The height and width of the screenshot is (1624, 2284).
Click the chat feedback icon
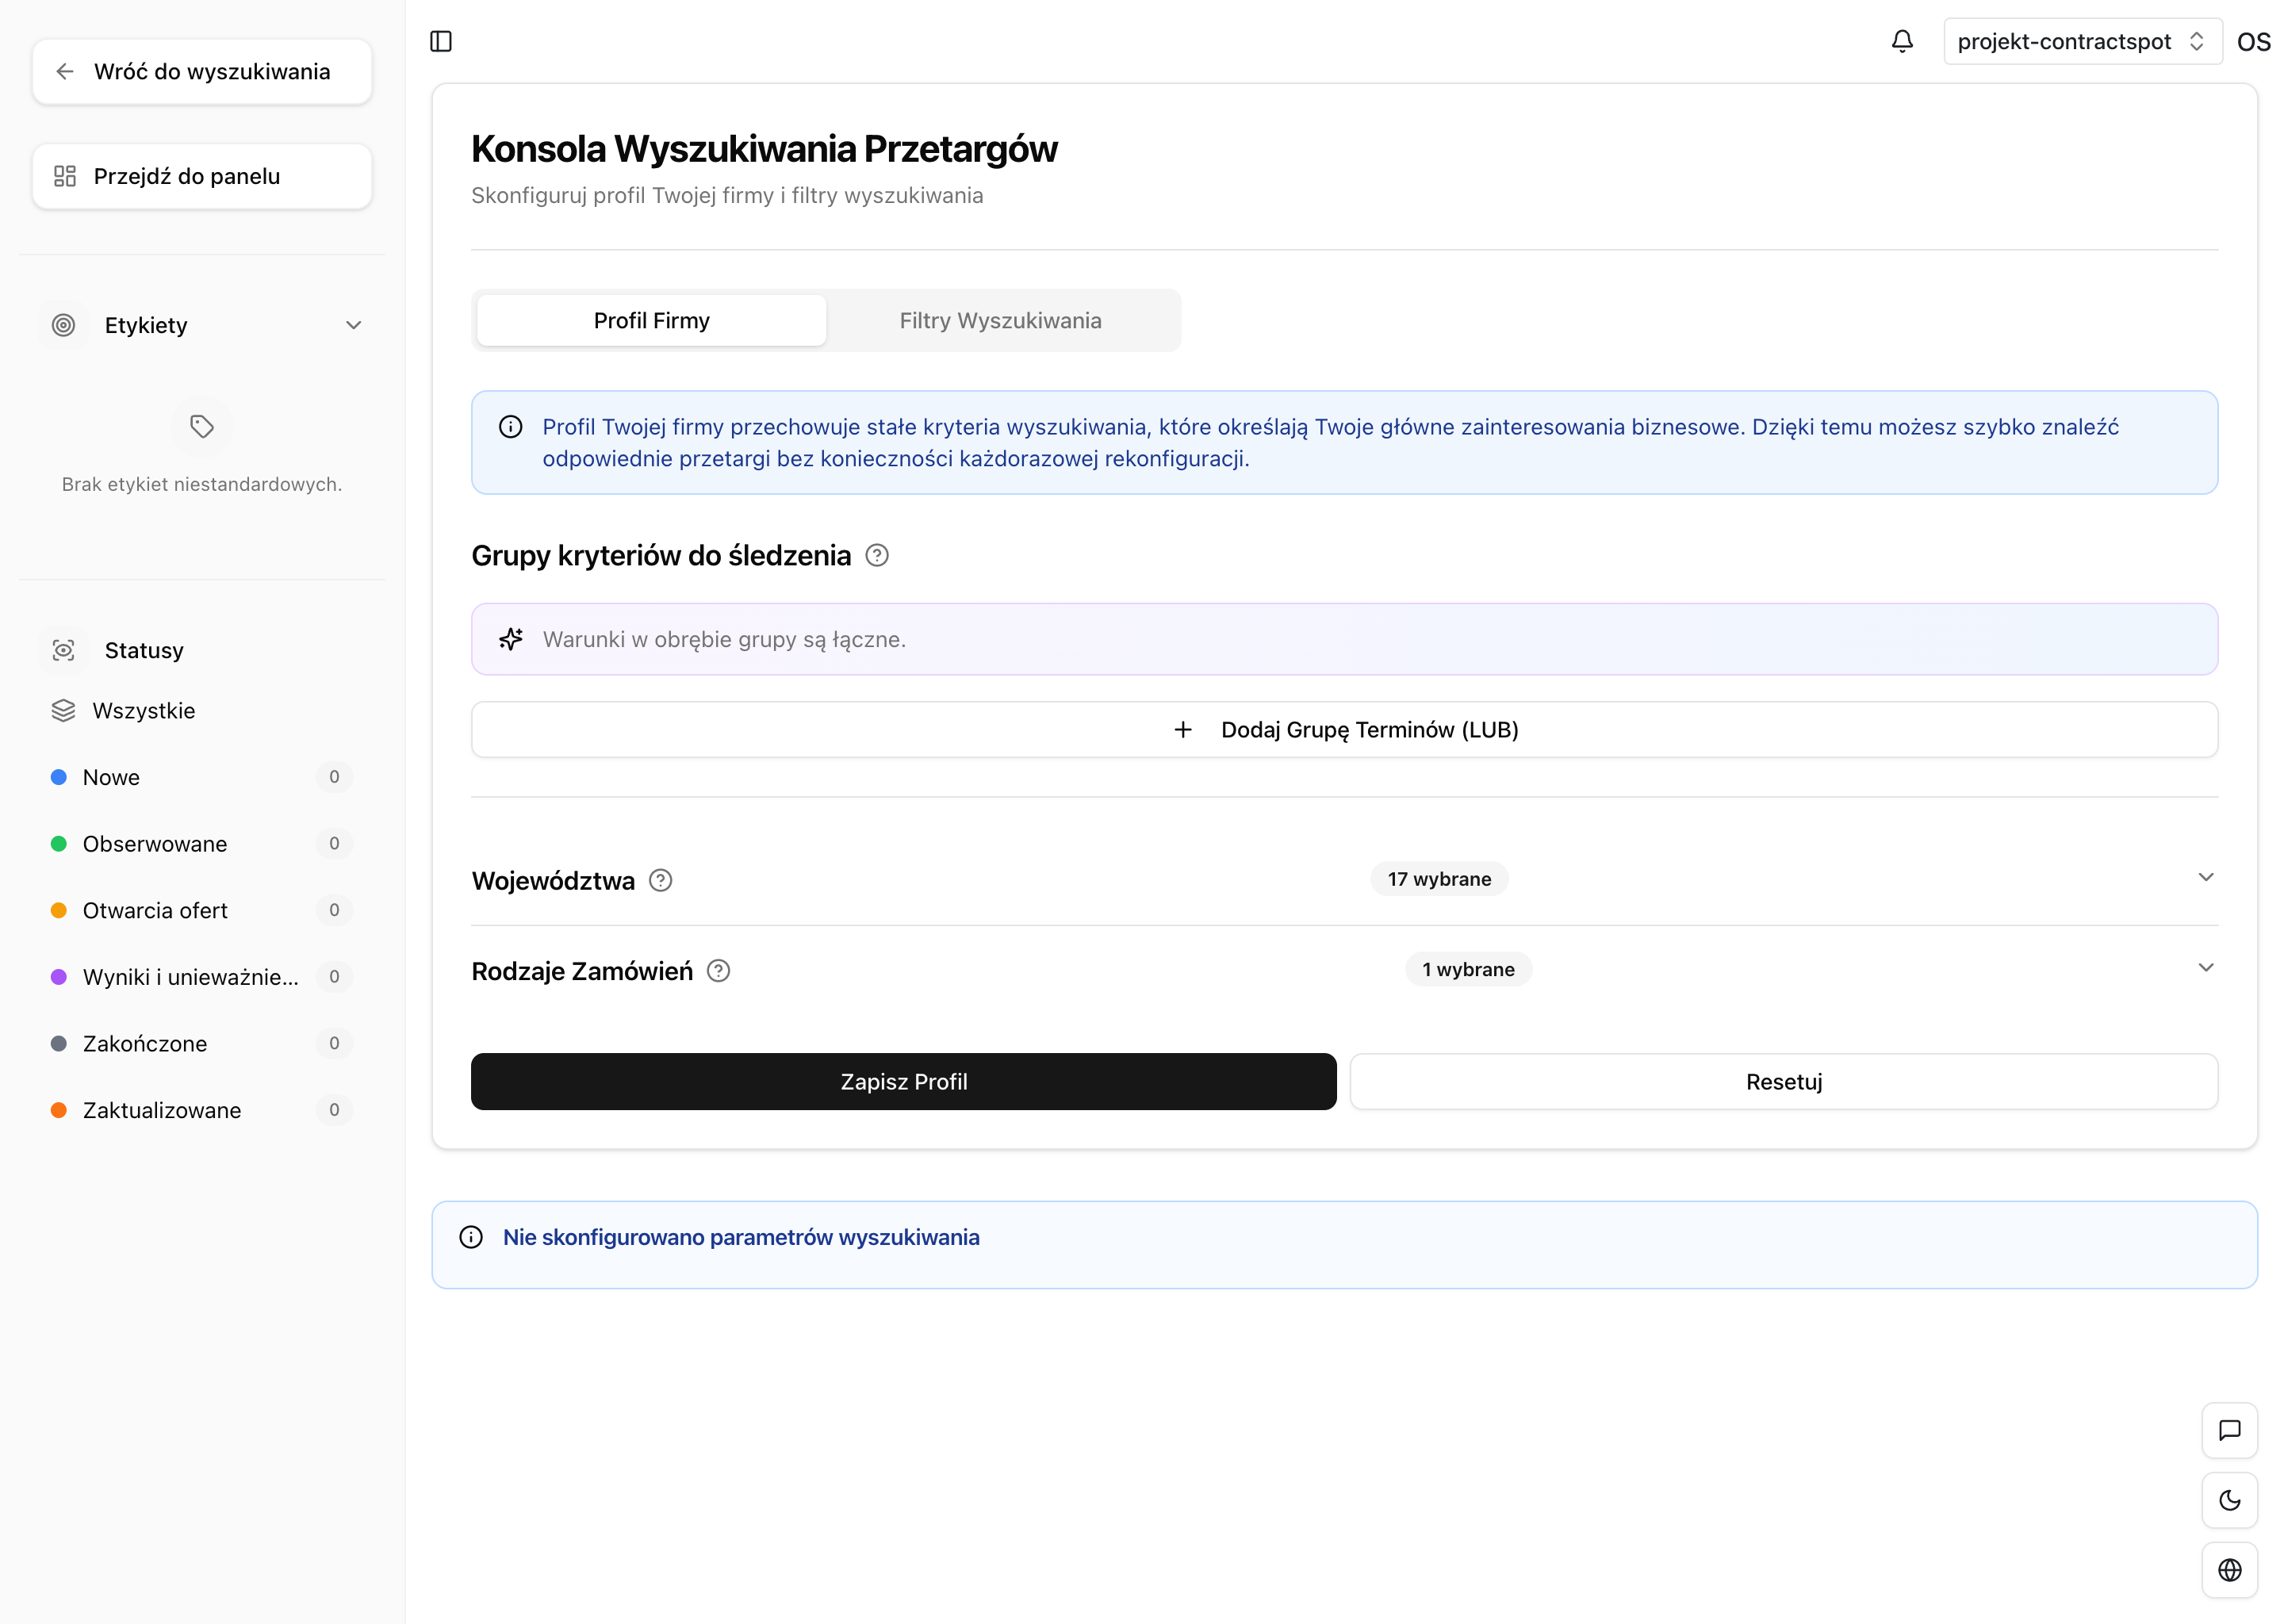[x=2229, y=1430]
